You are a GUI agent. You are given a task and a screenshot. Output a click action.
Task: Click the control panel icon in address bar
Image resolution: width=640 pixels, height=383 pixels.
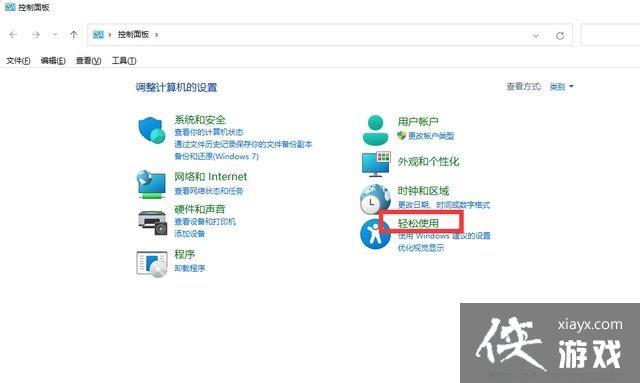[x=98, y=35]
